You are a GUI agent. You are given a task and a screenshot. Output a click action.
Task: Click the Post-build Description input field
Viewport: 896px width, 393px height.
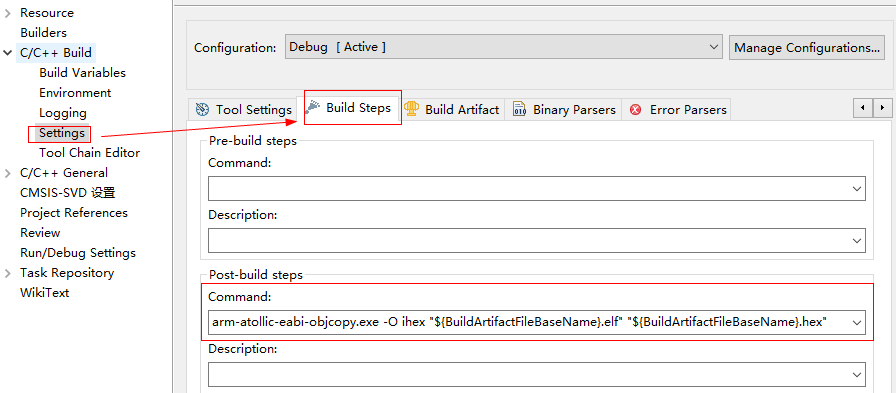point(537,375)
